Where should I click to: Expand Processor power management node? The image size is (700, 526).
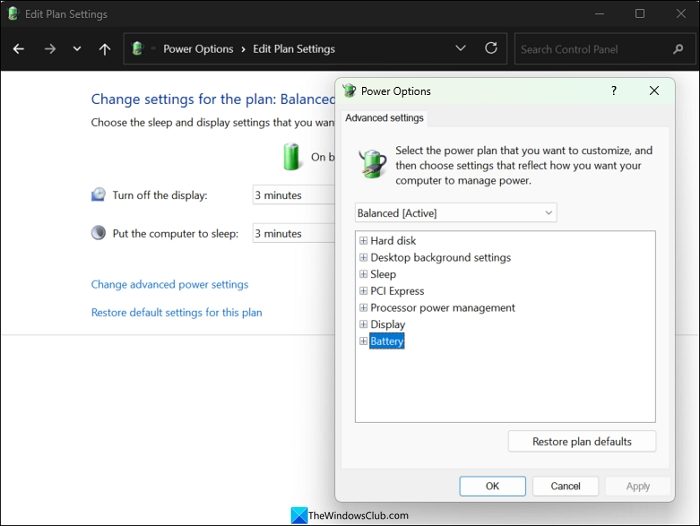(363, 308)
